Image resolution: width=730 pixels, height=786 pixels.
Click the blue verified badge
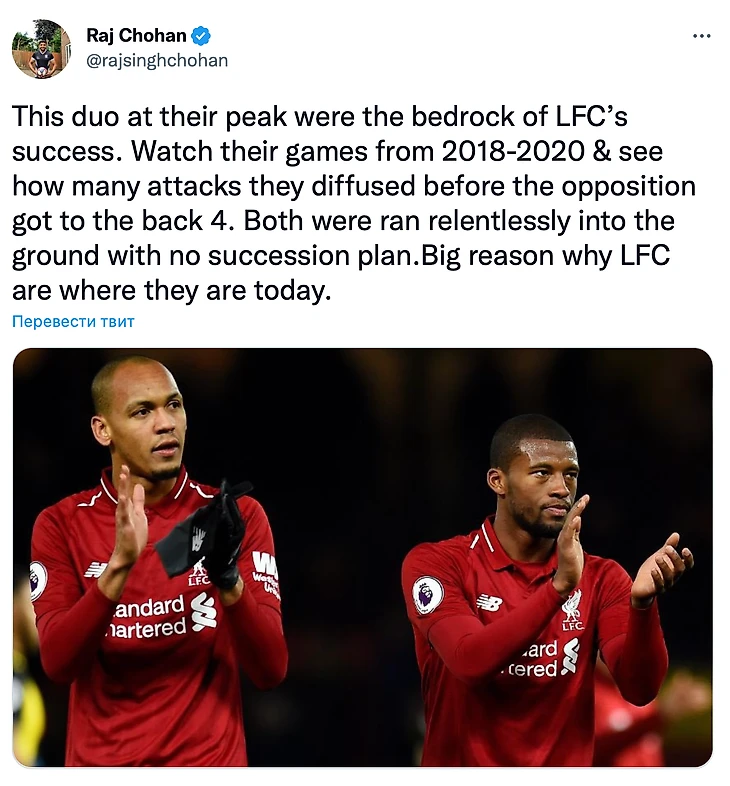click(202, 36)
